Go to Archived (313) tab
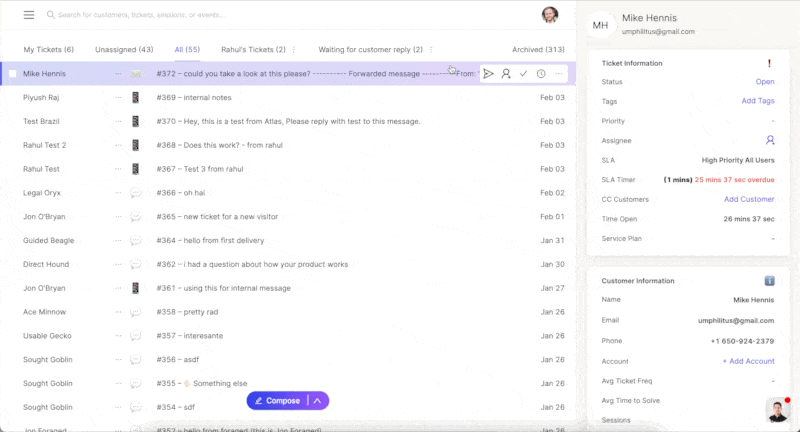Screen dimensions: 800x432 pyautogui.click(x=538, y=49)
